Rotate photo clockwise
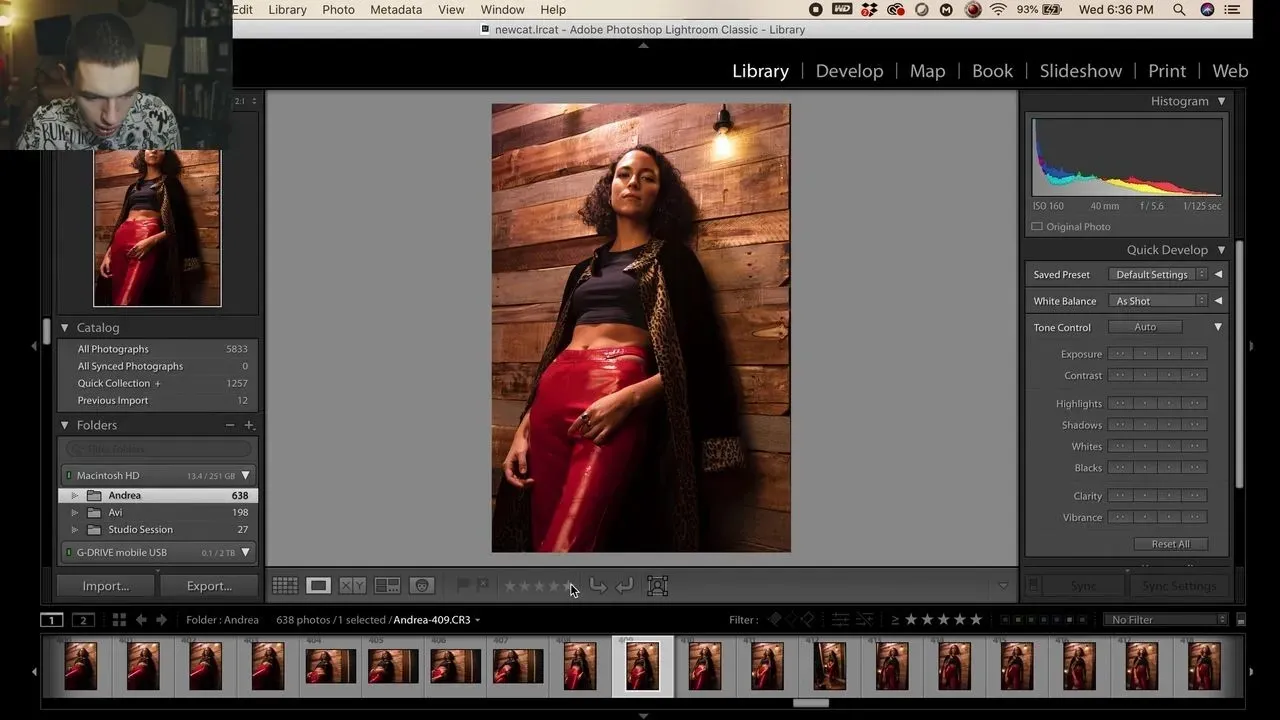 click(x=624, y=586)
